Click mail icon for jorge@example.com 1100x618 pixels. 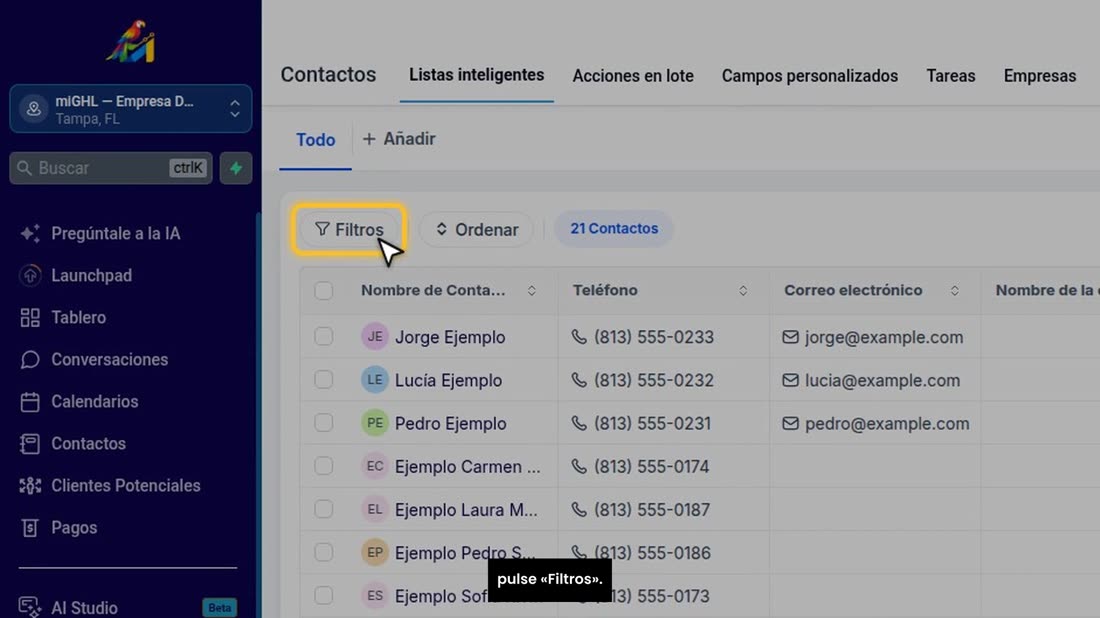tap(791, 337)
